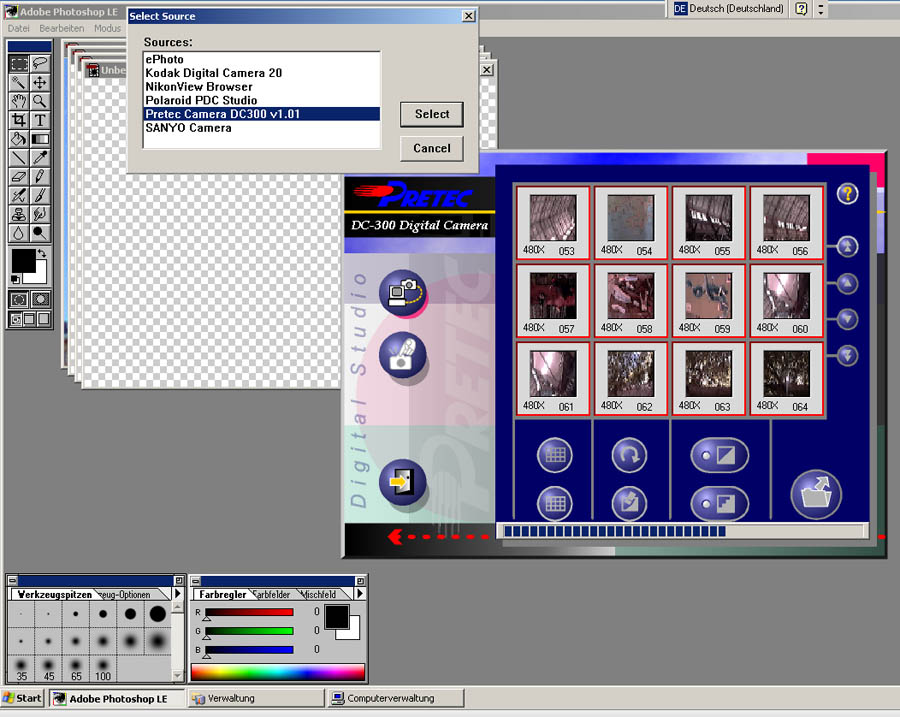Open the Windows Start menu
Screen dimensions: 900x717
click(22, 698)
